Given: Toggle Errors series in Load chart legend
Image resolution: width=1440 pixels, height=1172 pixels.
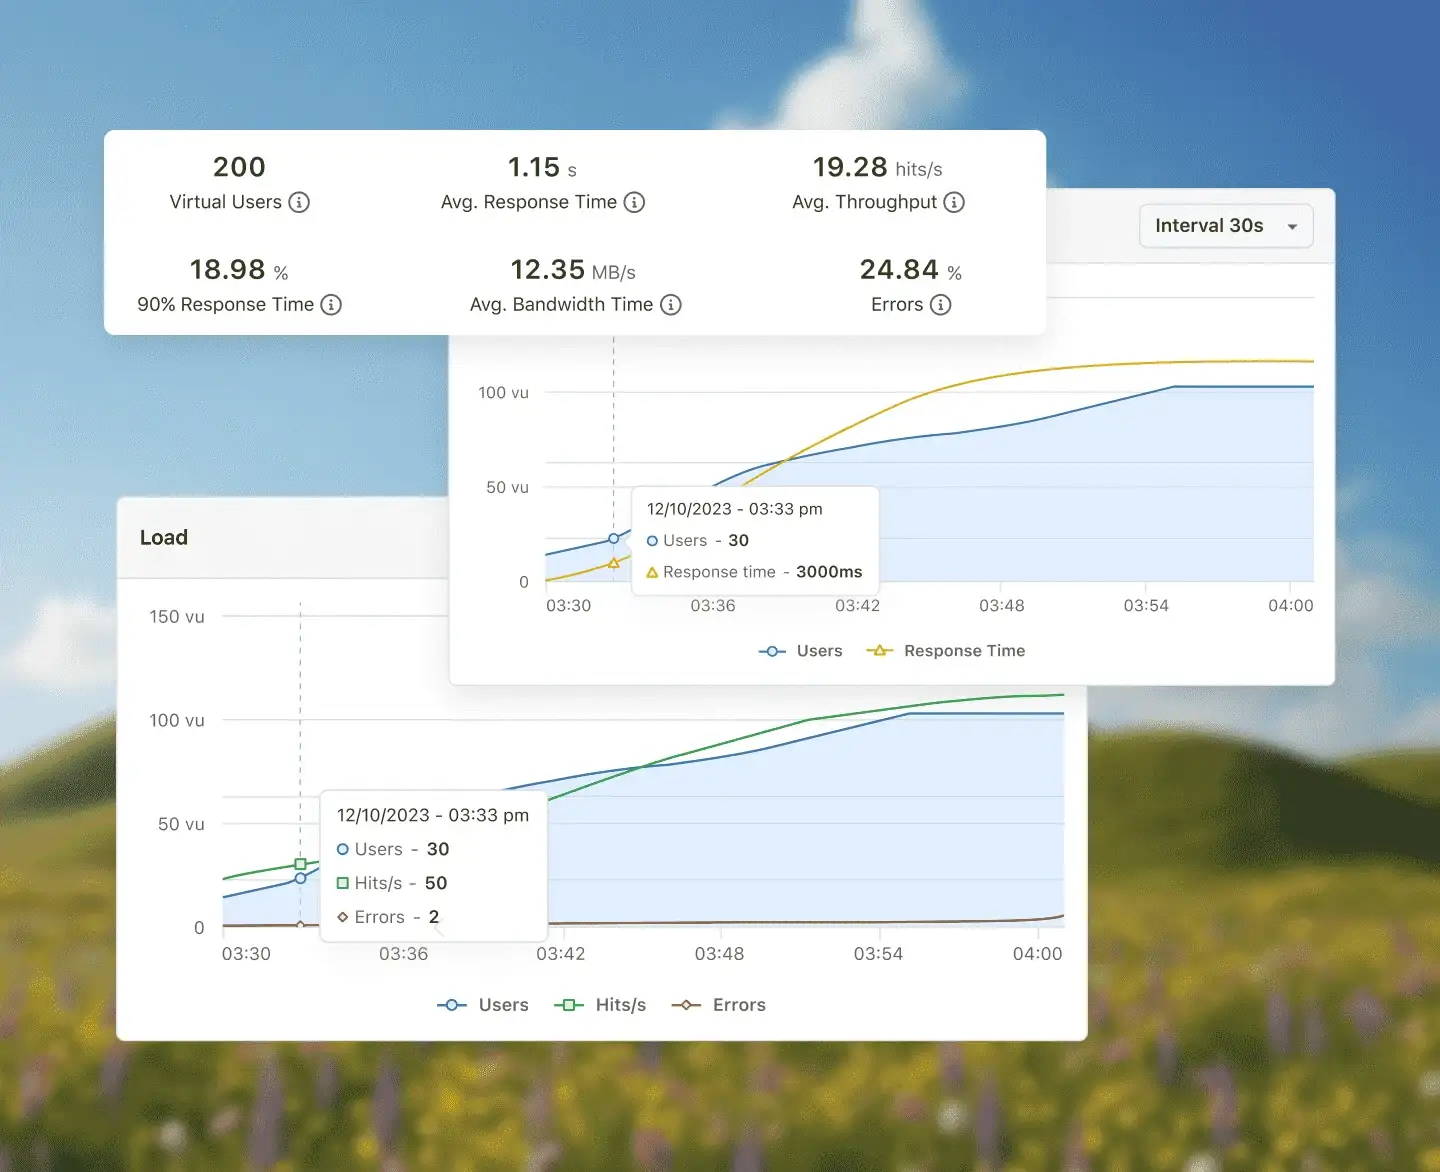Looking at the screenshot, I should pyautogui.click(x=719, y=1005).
